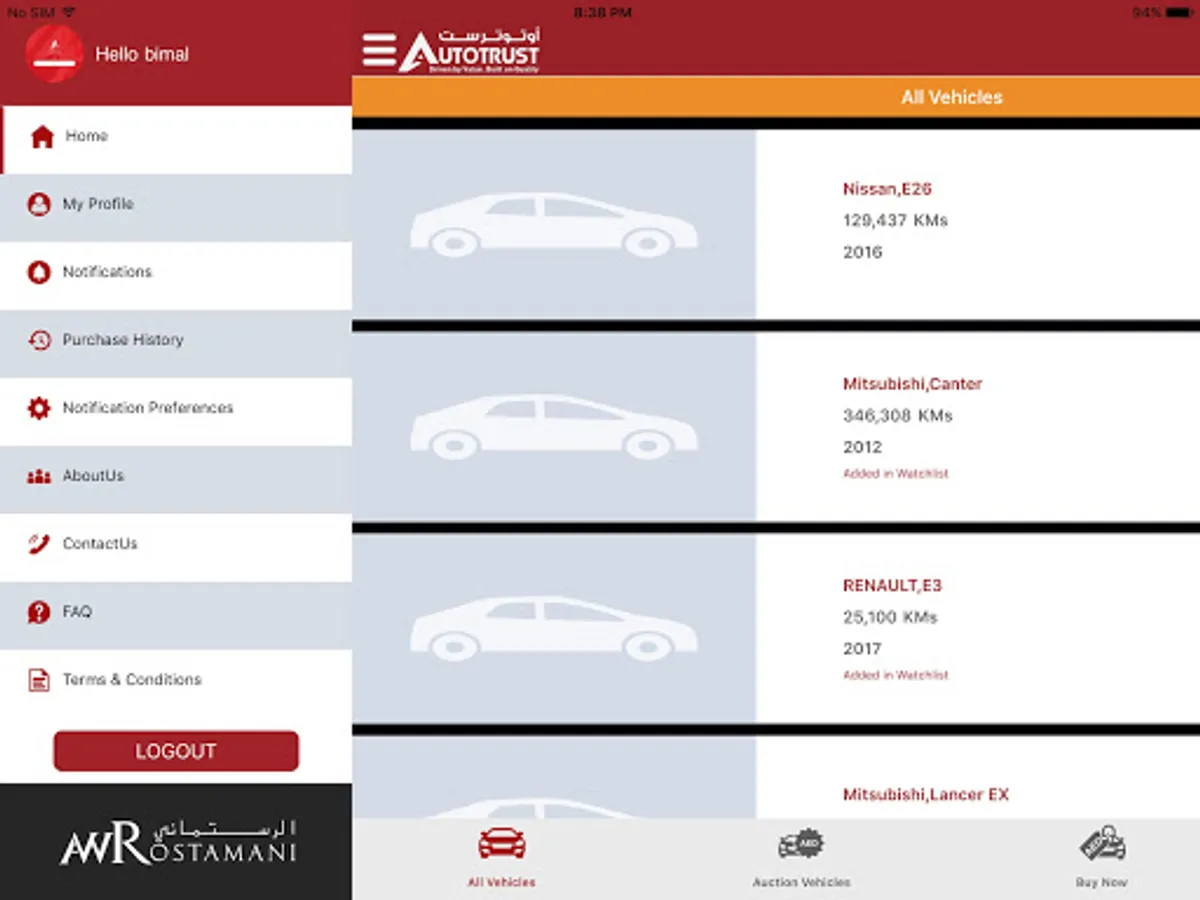Switch to All Vehicles tab label
Viewport: 1200px width, 900px height.
coord(502,882)
